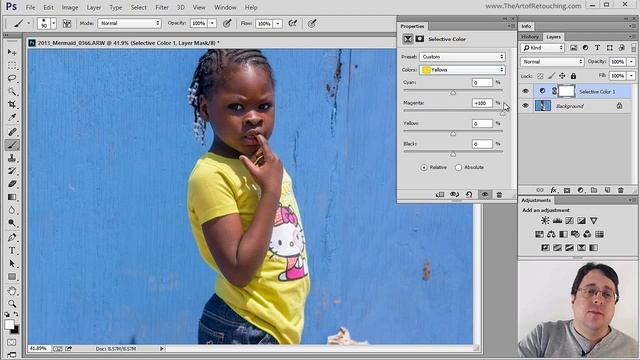
Task: Open the Flow slider arrow
Action: coord(278,24)
